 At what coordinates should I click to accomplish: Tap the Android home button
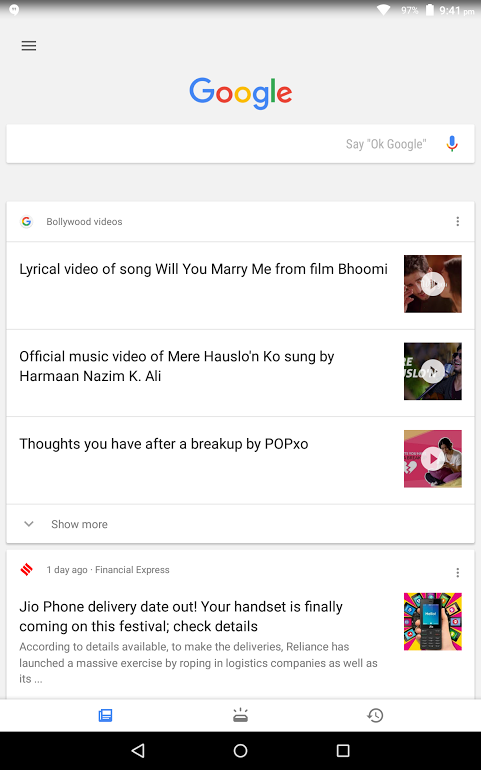pos(240,750)
